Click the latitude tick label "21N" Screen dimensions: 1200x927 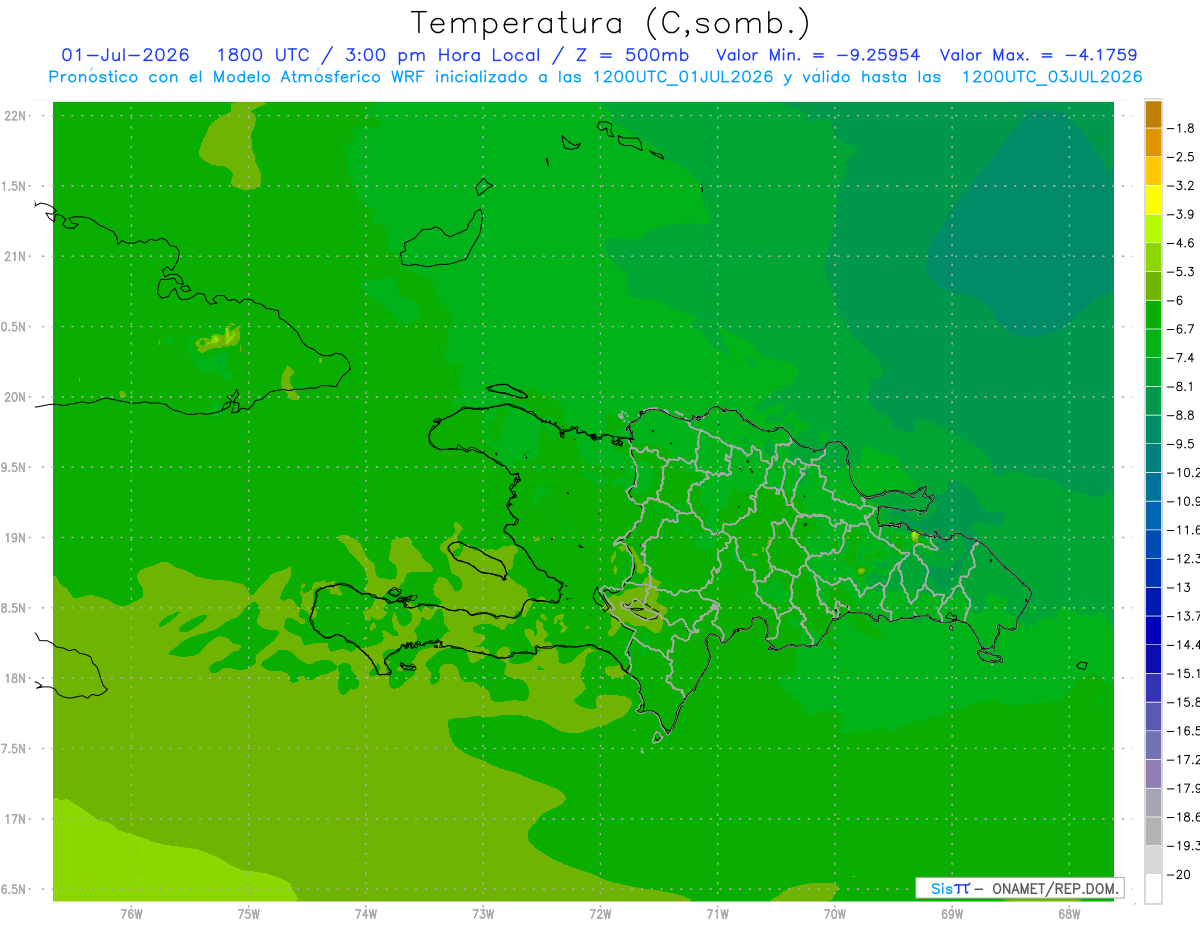point(15,256)
